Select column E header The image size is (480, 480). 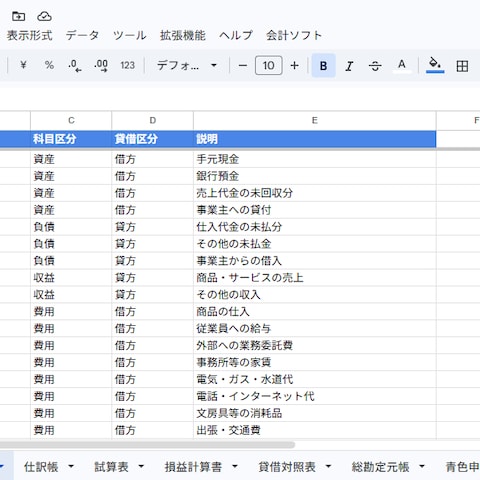click(315, 120)
